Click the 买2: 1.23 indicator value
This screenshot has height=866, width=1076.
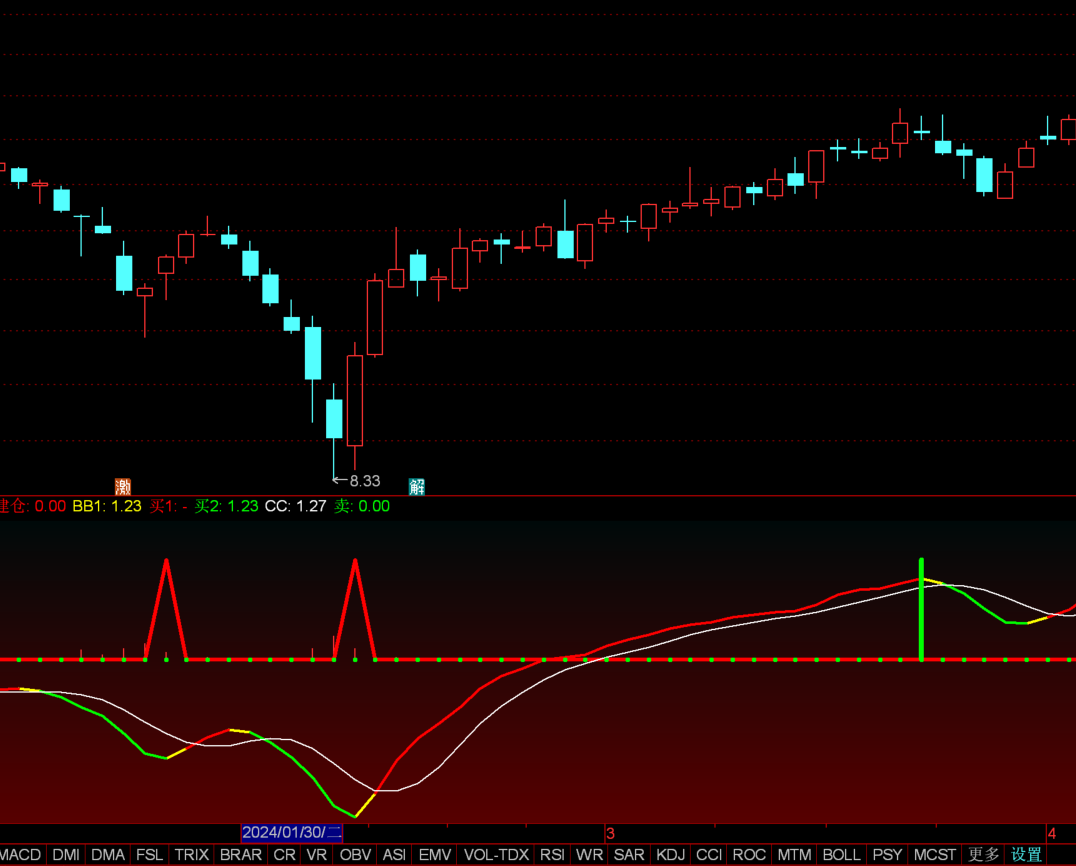pos(226,506)
